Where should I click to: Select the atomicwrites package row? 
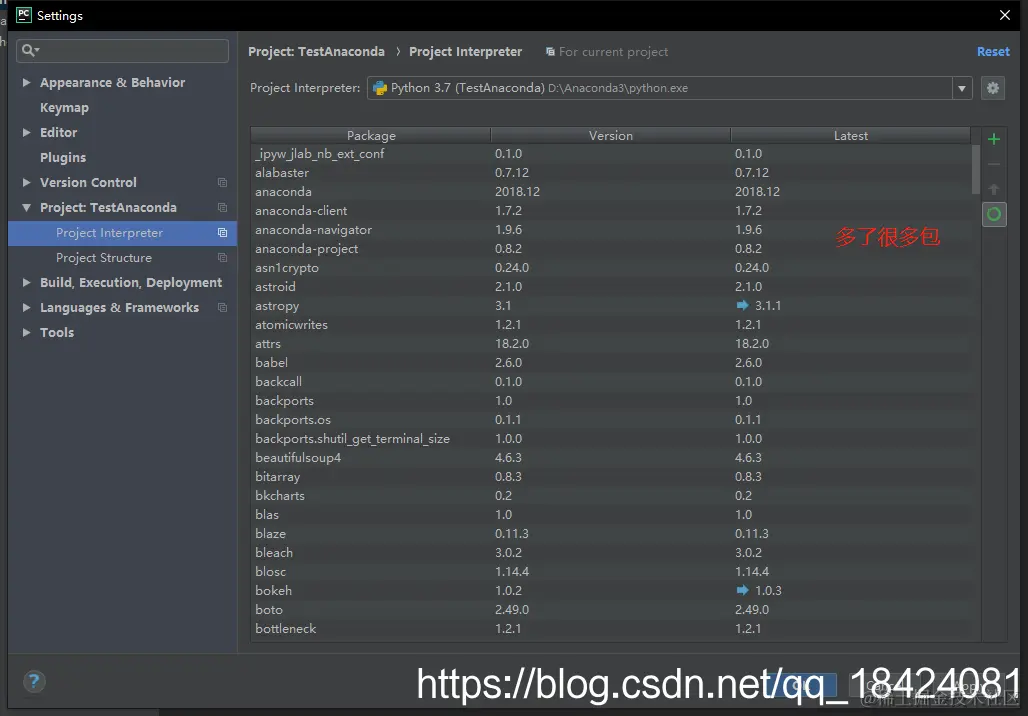pos(611,325)
